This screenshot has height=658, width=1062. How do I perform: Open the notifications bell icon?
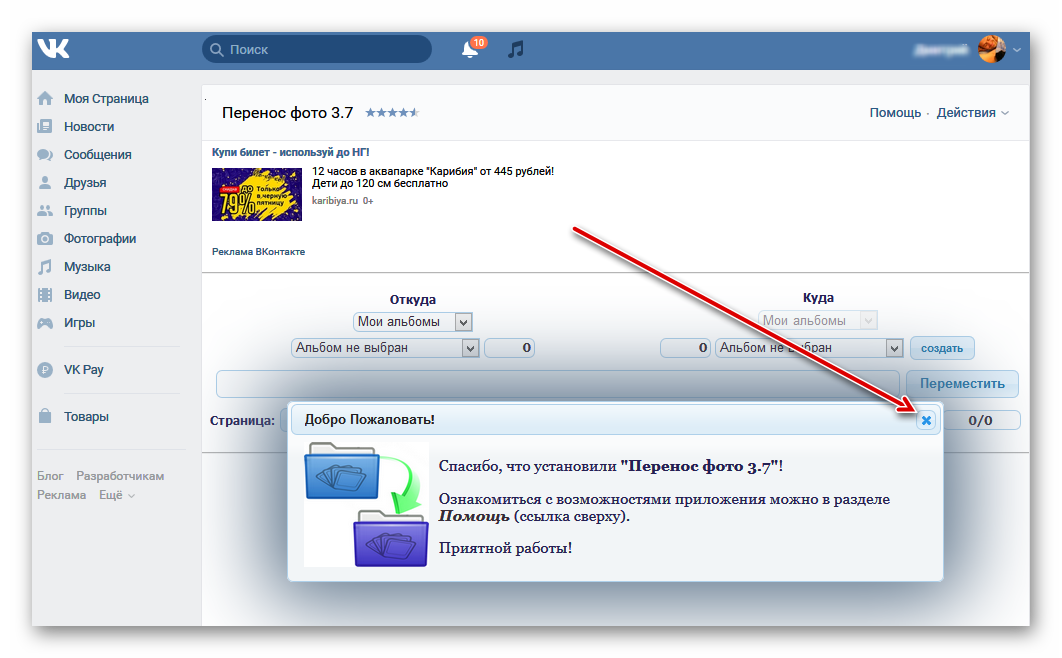[x=470, y=49]
